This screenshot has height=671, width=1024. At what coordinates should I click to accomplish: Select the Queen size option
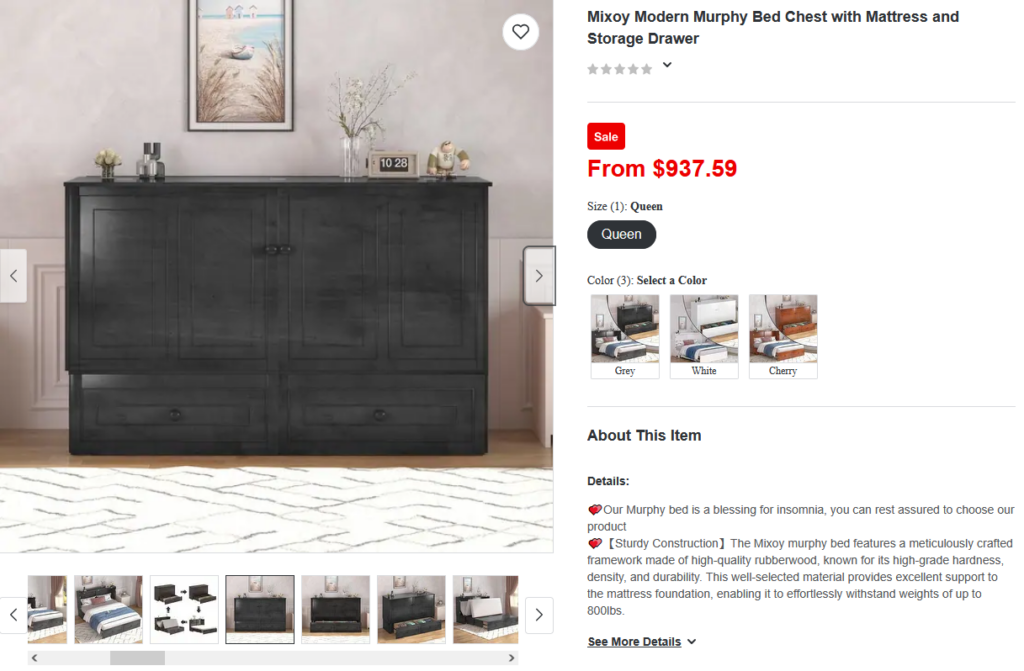(x=621, y=235)
